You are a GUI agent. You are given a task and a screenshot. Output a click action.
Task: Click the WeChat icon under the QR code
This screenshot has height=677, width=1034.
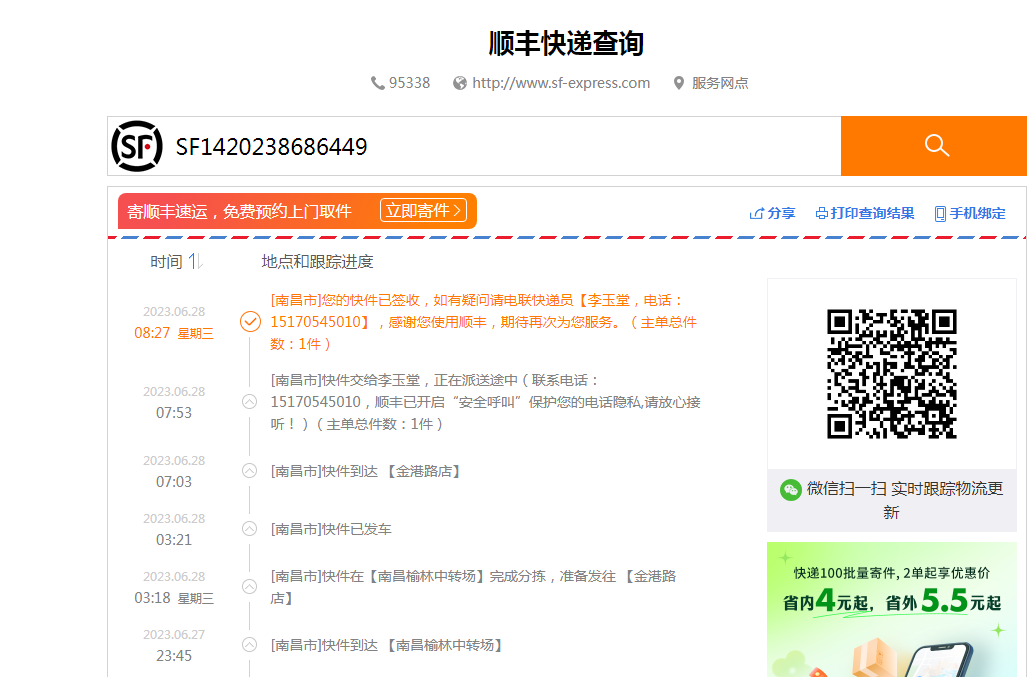(x=791, y=490)
